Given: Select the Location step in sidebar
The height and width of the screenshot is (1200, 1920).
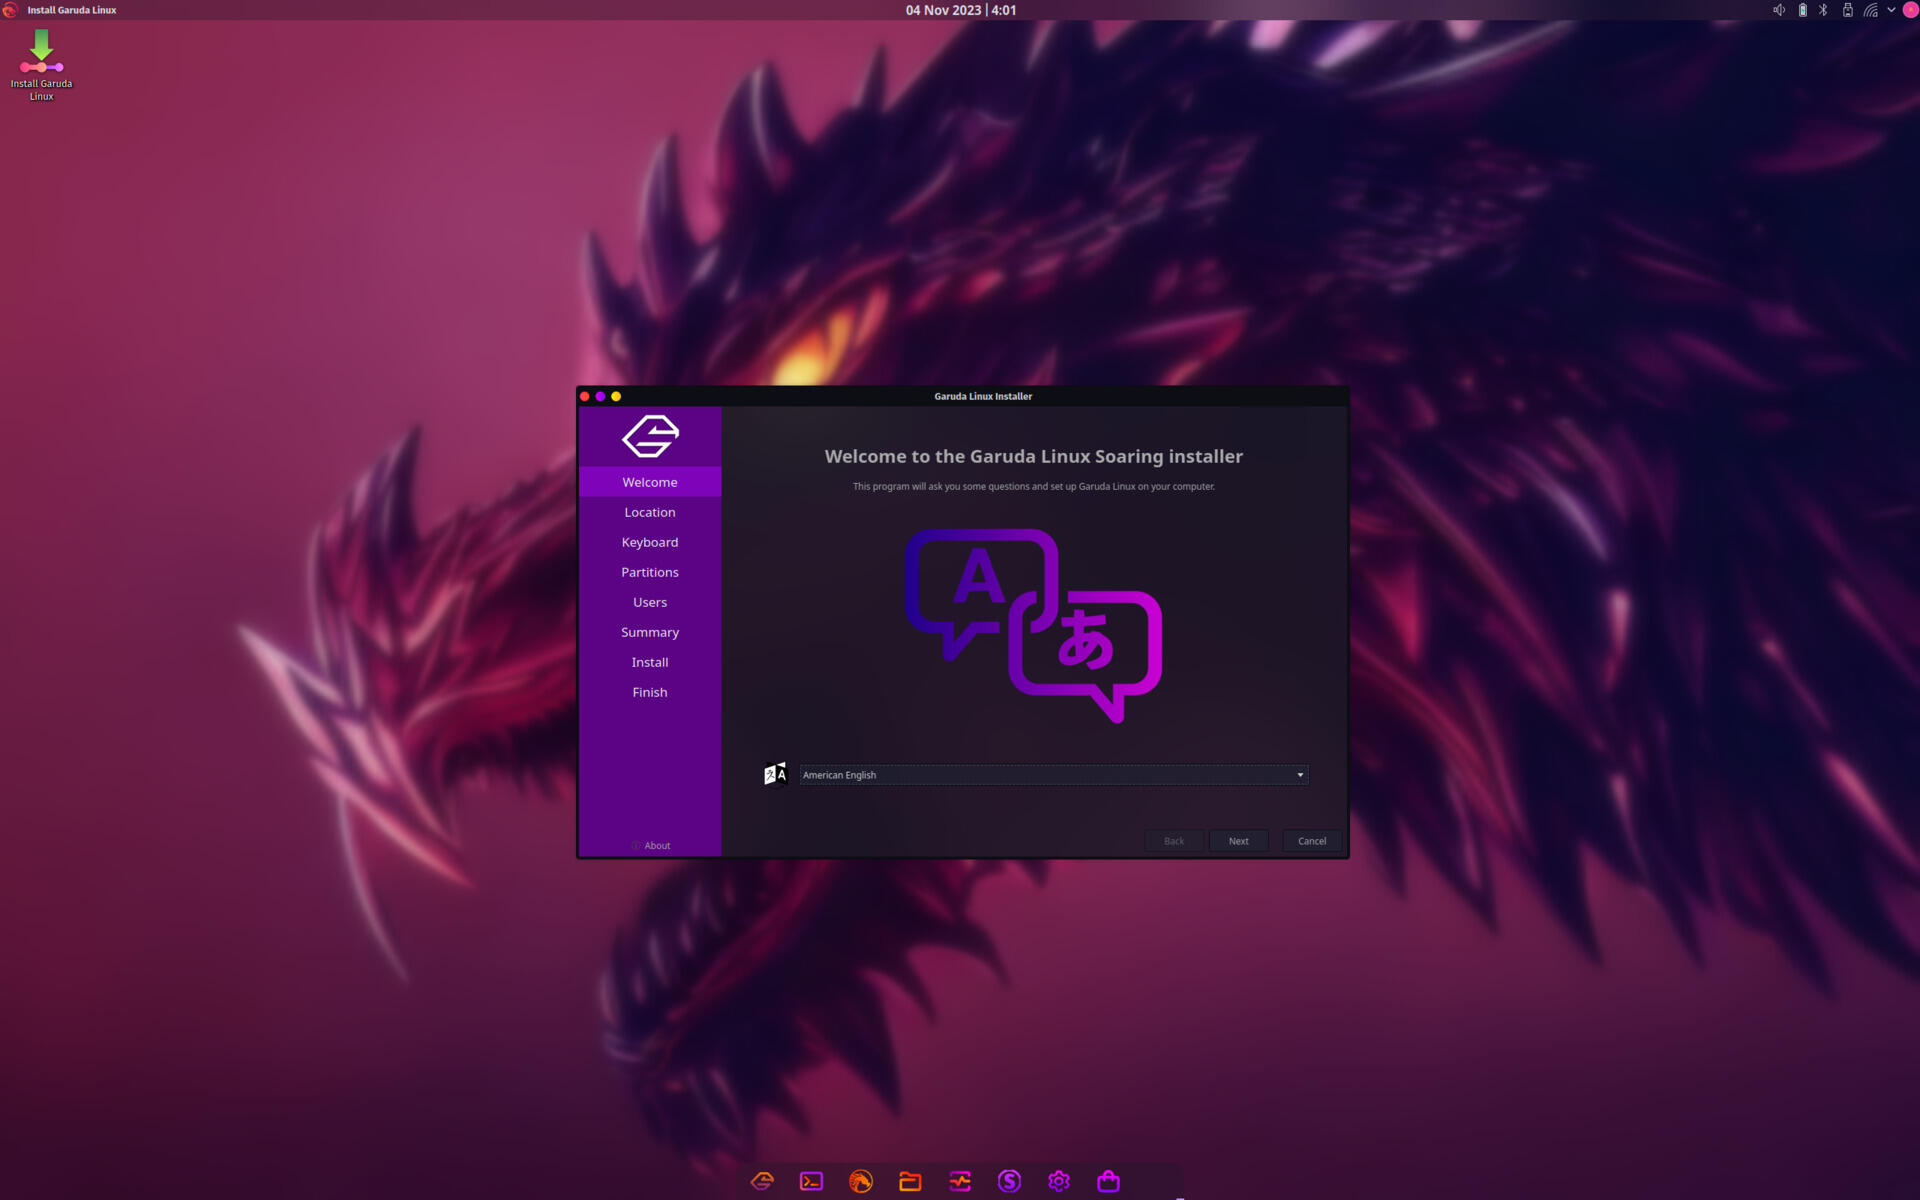Looking at the screenshot, I should click(650, 512).
